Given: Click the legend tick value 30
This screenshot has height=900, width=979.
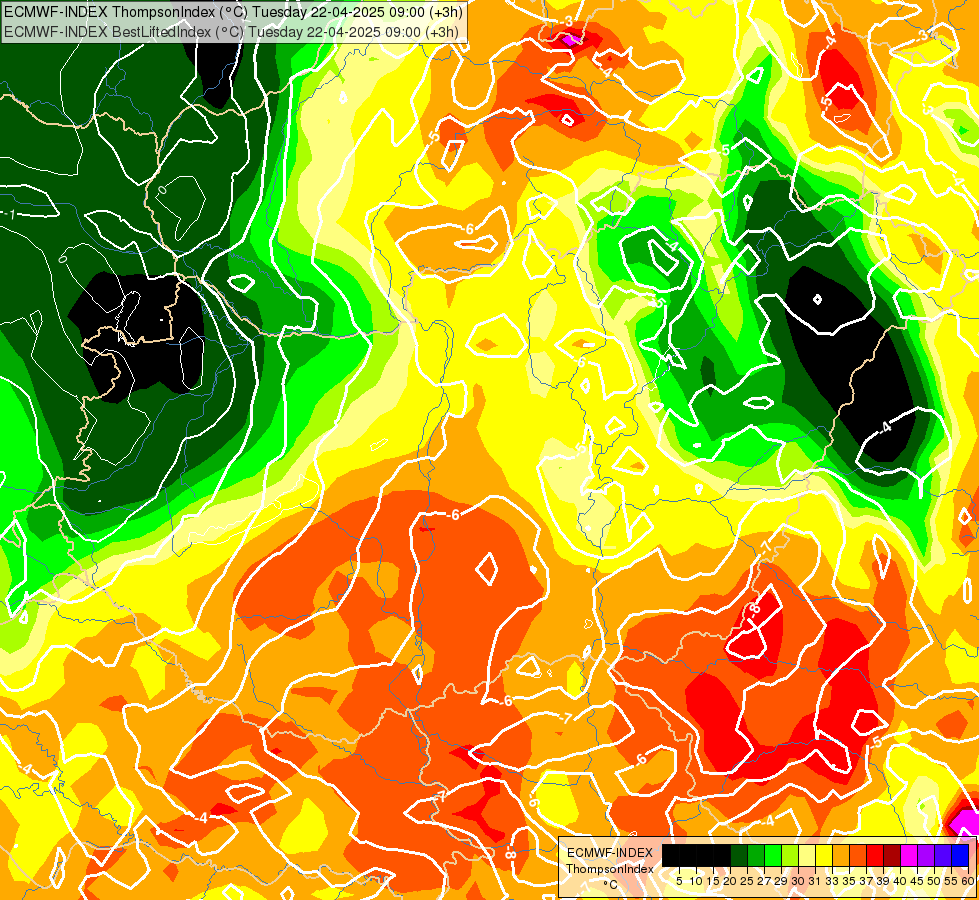Looking at the screenshot, I should (x=799, y=881).
